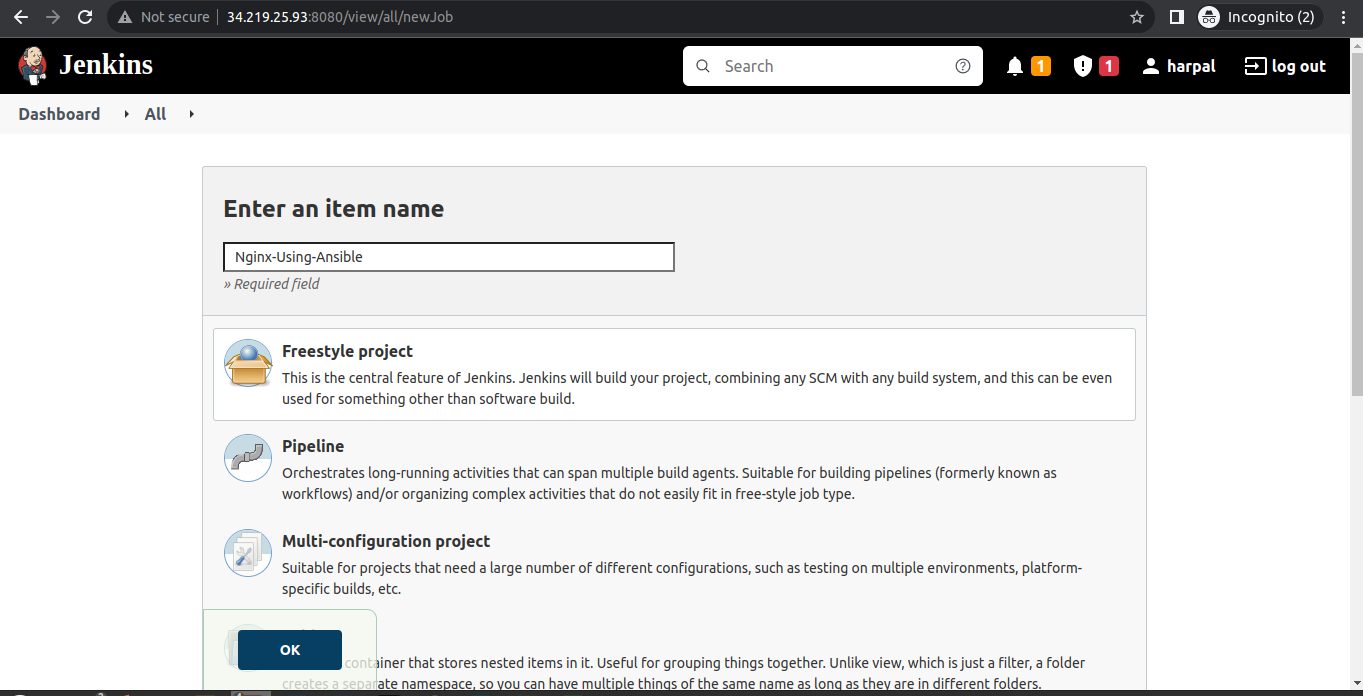Click the item name input field
The height and width of the screenshot is (696, 1363).
(449, 257)
